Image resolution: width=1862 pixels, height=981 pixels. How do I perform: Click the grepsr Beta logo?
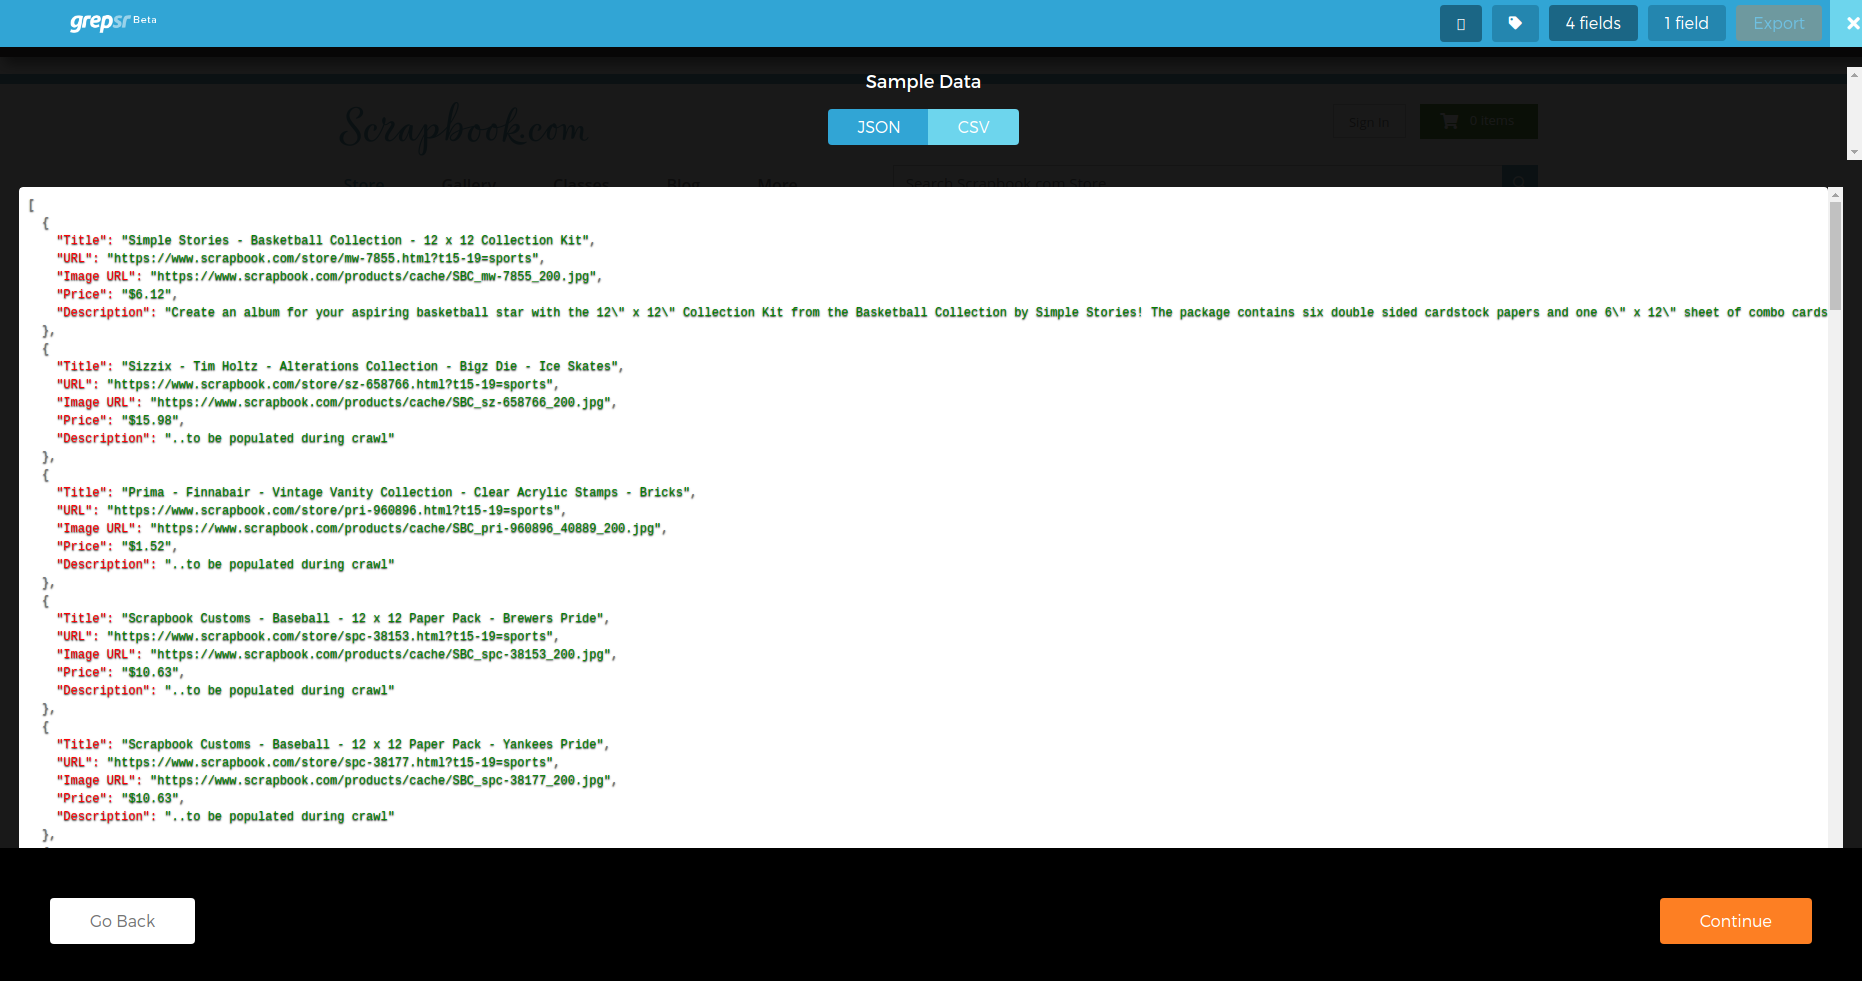pos(113,22)
